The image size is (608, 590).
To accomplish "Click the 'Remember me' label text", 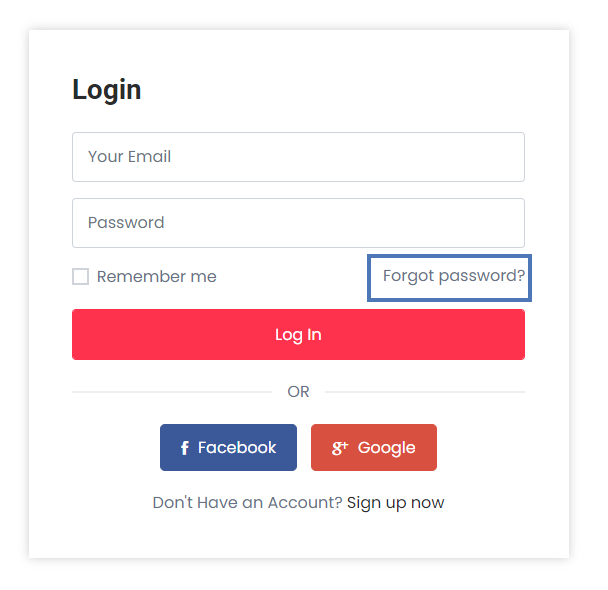I will point(156,277).
